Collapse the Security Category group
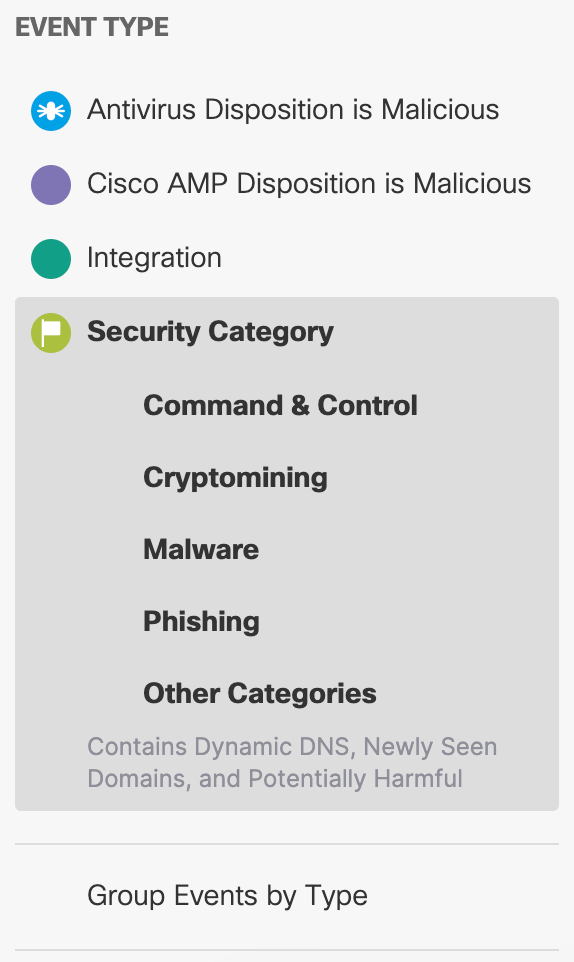This screenshot has width=574, height=962. [x=210, y=332]
